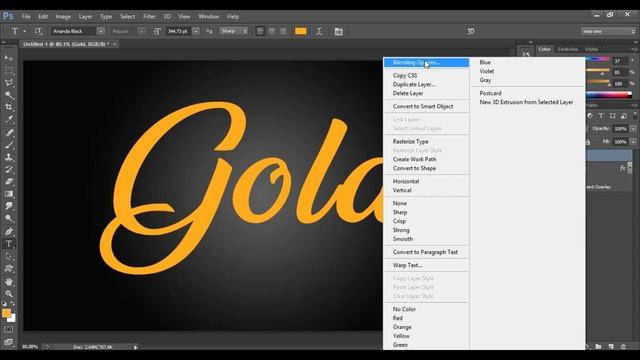Screen dimensions: 640x360
Task: Open the anti-aliasing Sharp dropdown
Action: pos(233,31)
